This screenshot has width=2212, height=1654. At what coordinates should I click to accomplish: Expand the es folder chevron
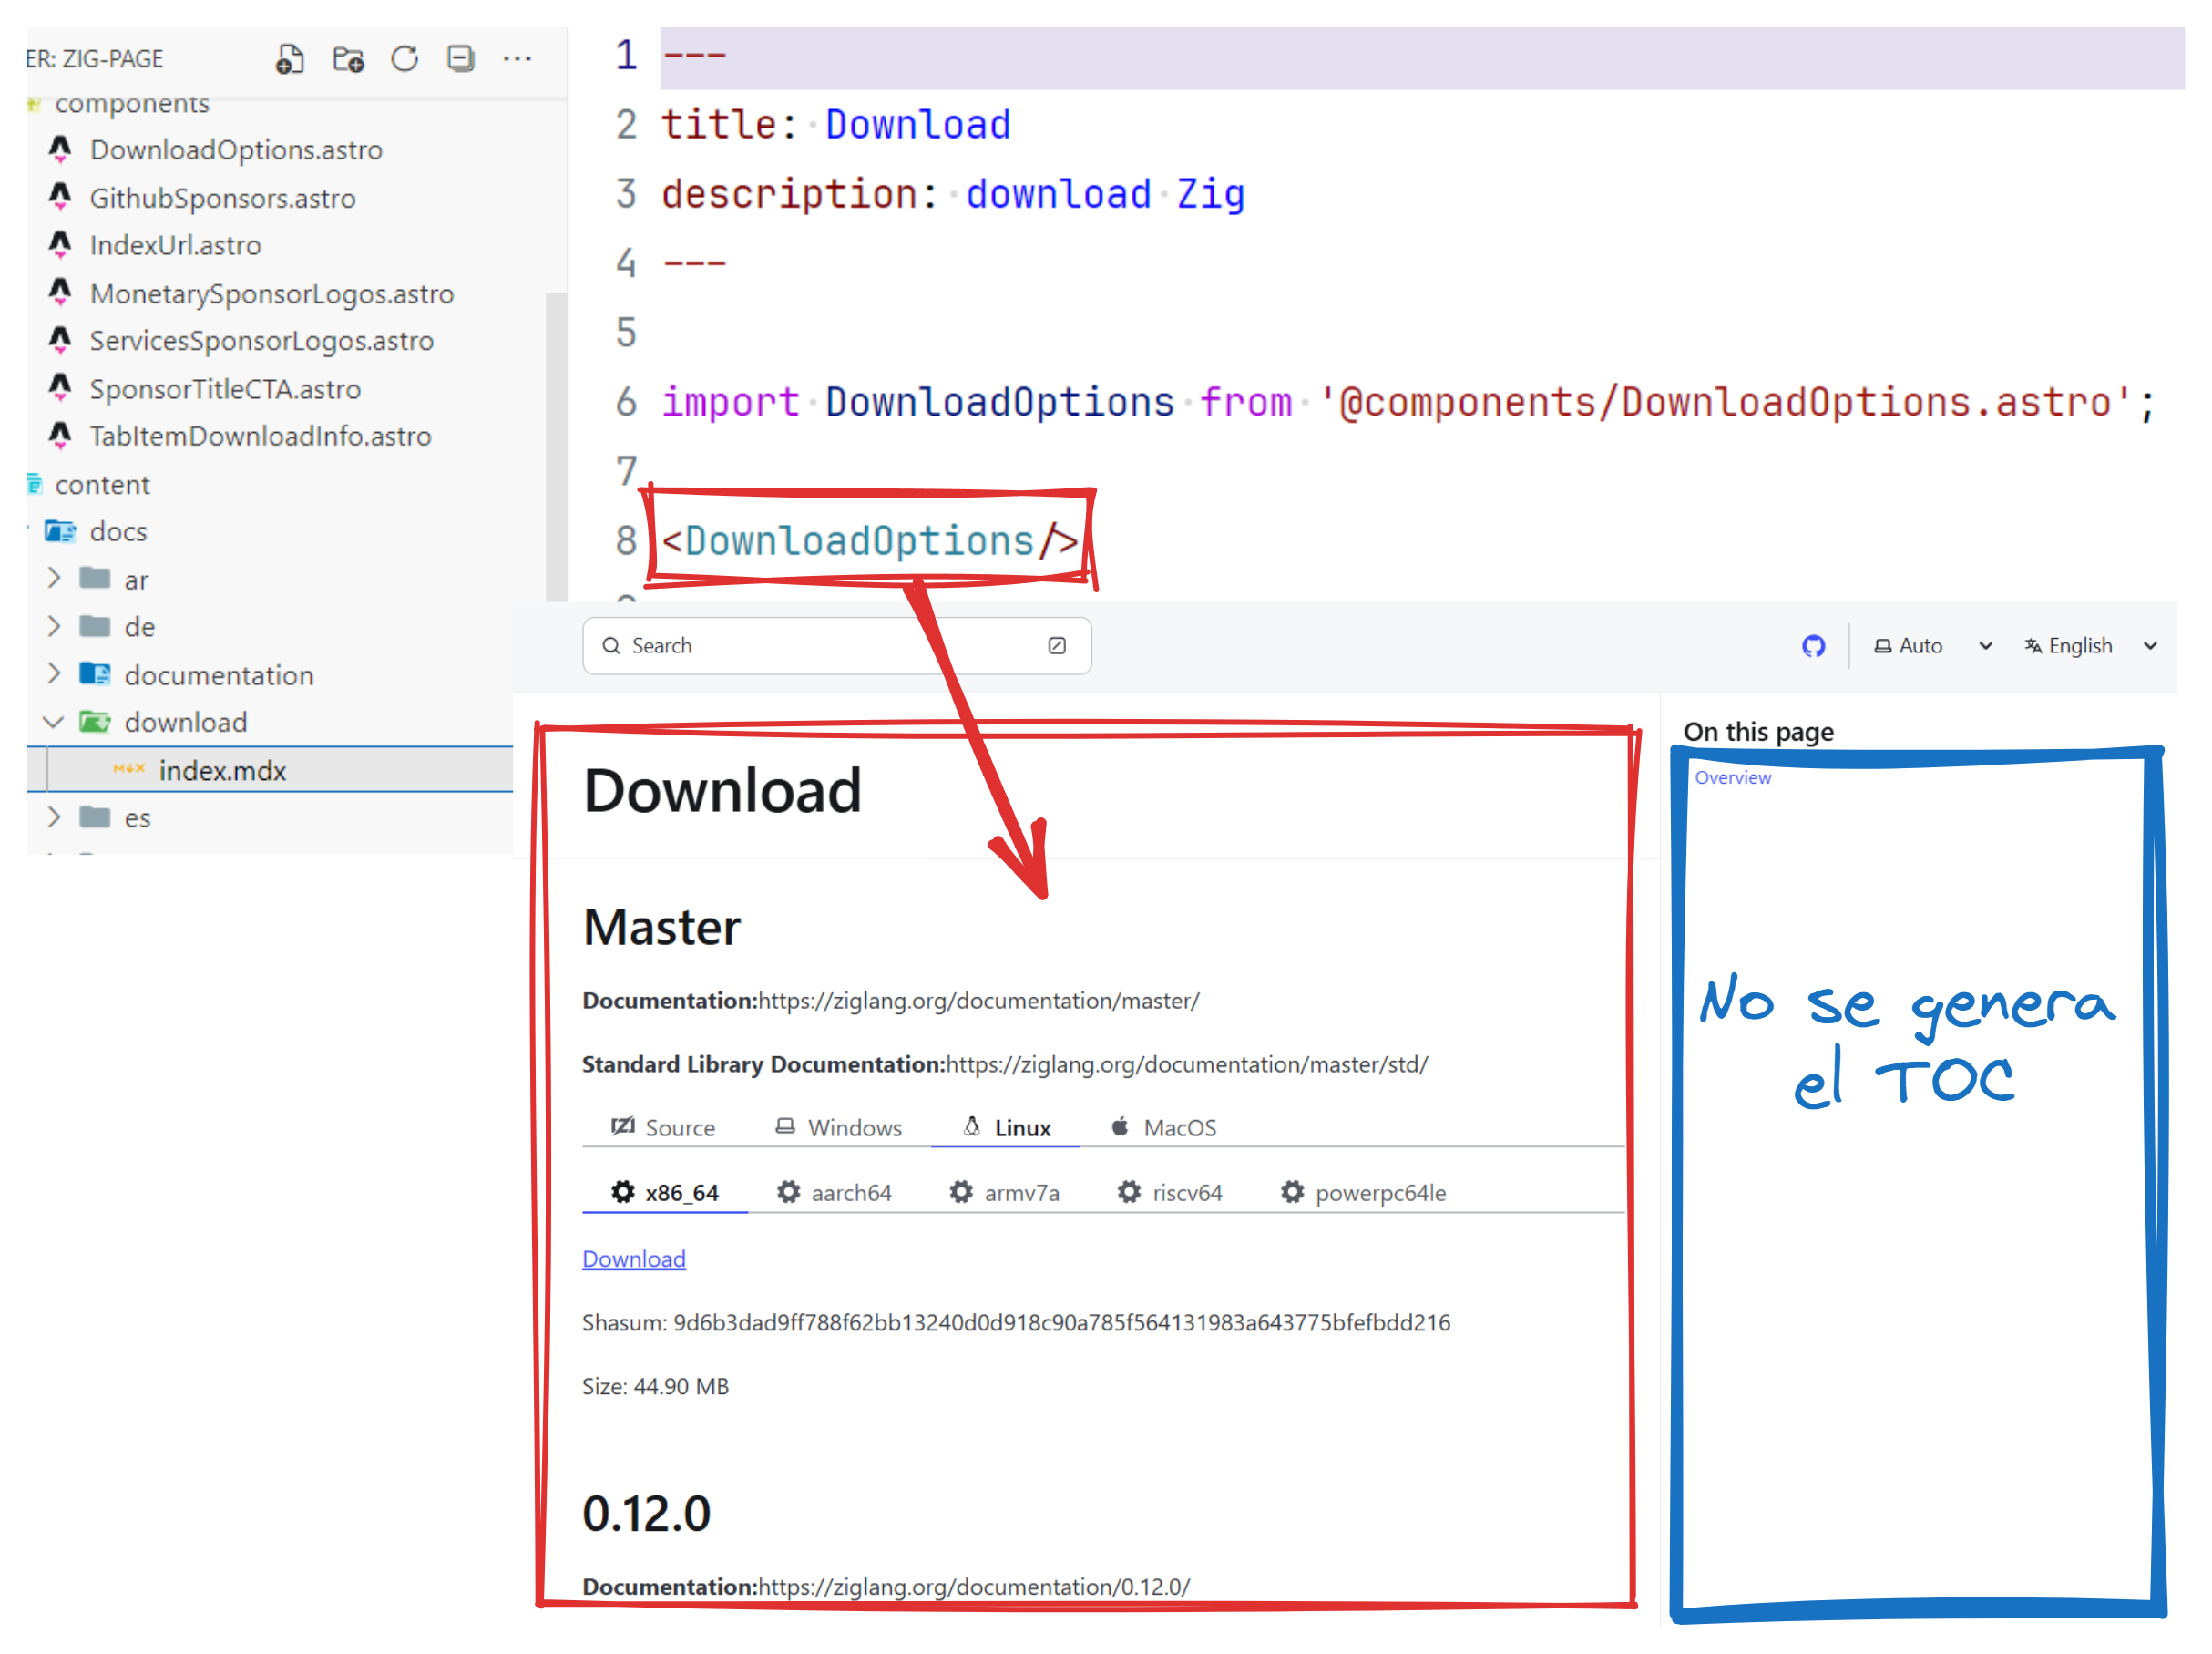click(54, 818)
